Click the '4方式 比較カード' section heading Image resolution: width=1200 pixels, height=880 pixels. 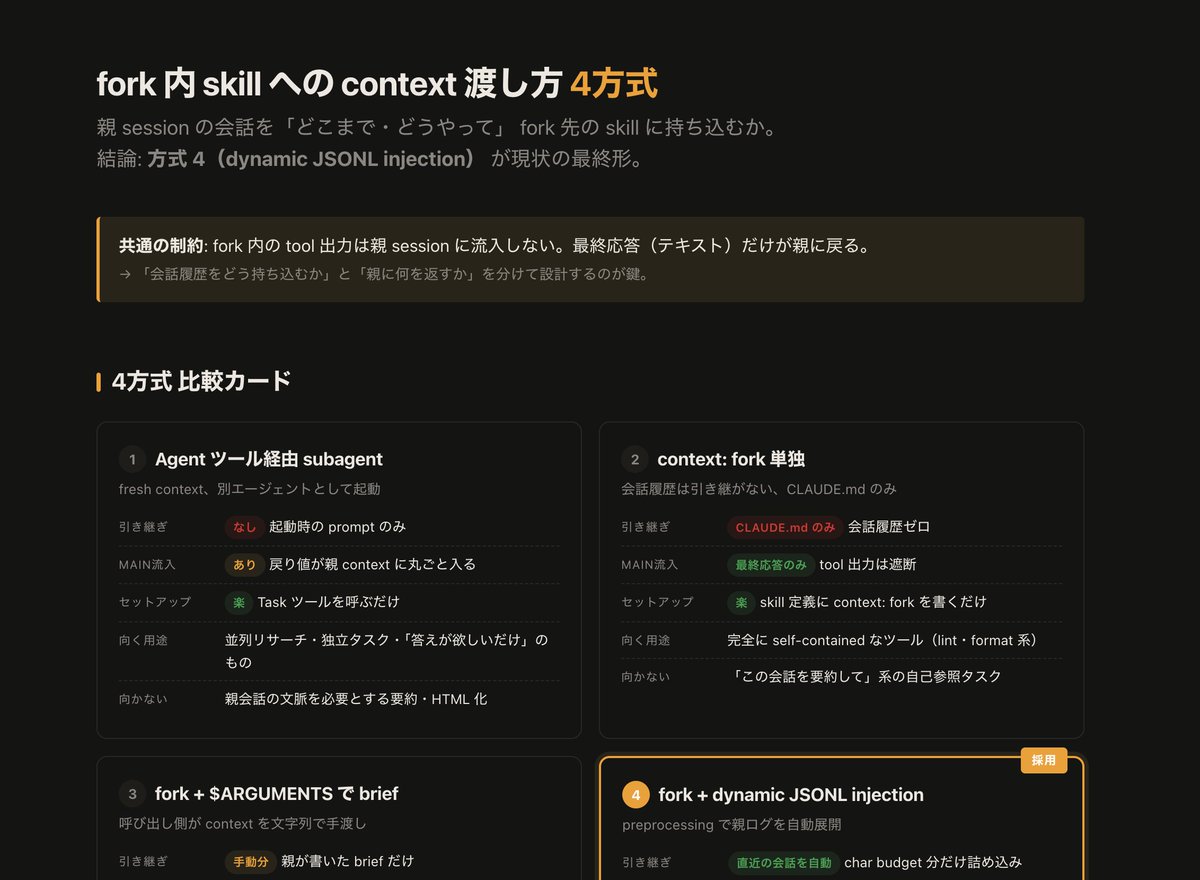coord(201,381)
